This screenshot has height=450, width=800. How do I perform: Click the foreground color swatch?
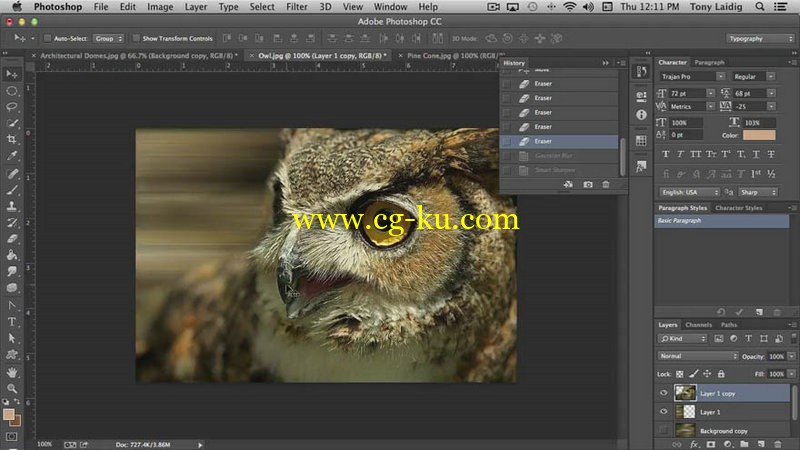point(9,414)
